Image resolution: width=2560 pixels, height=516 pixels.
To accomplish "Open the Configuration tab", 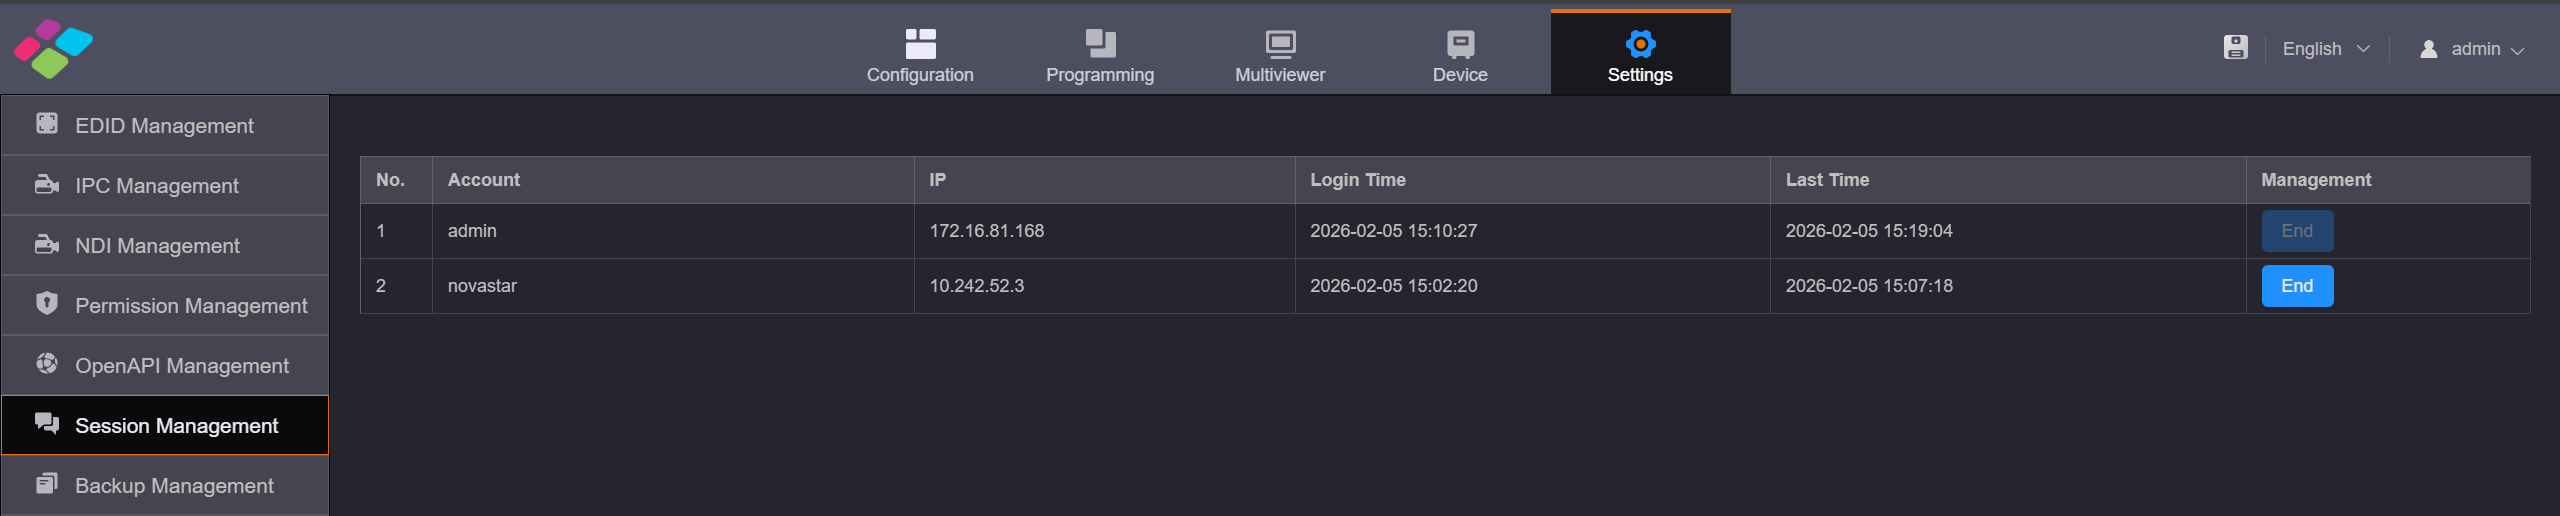I will pyautogui.click(x=919, y=55).
